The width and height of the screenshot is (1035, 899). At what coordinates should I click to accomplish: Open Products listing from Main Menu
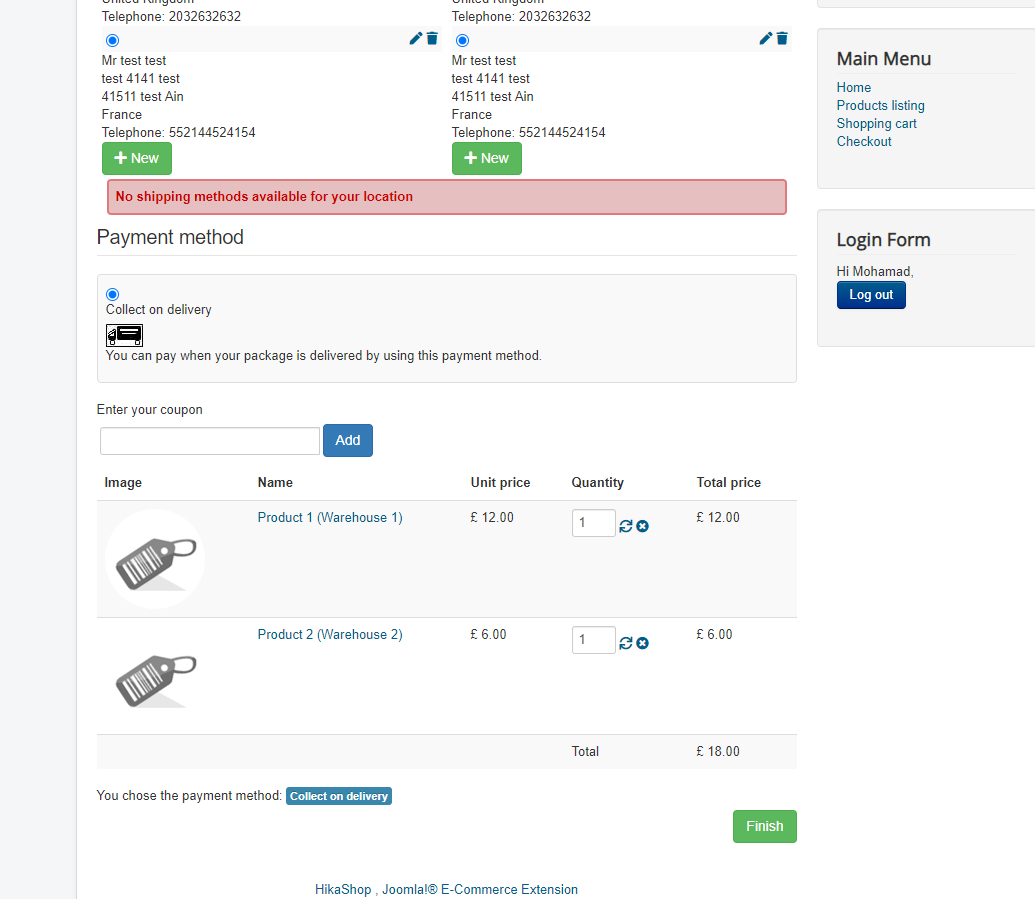(880, 106)
